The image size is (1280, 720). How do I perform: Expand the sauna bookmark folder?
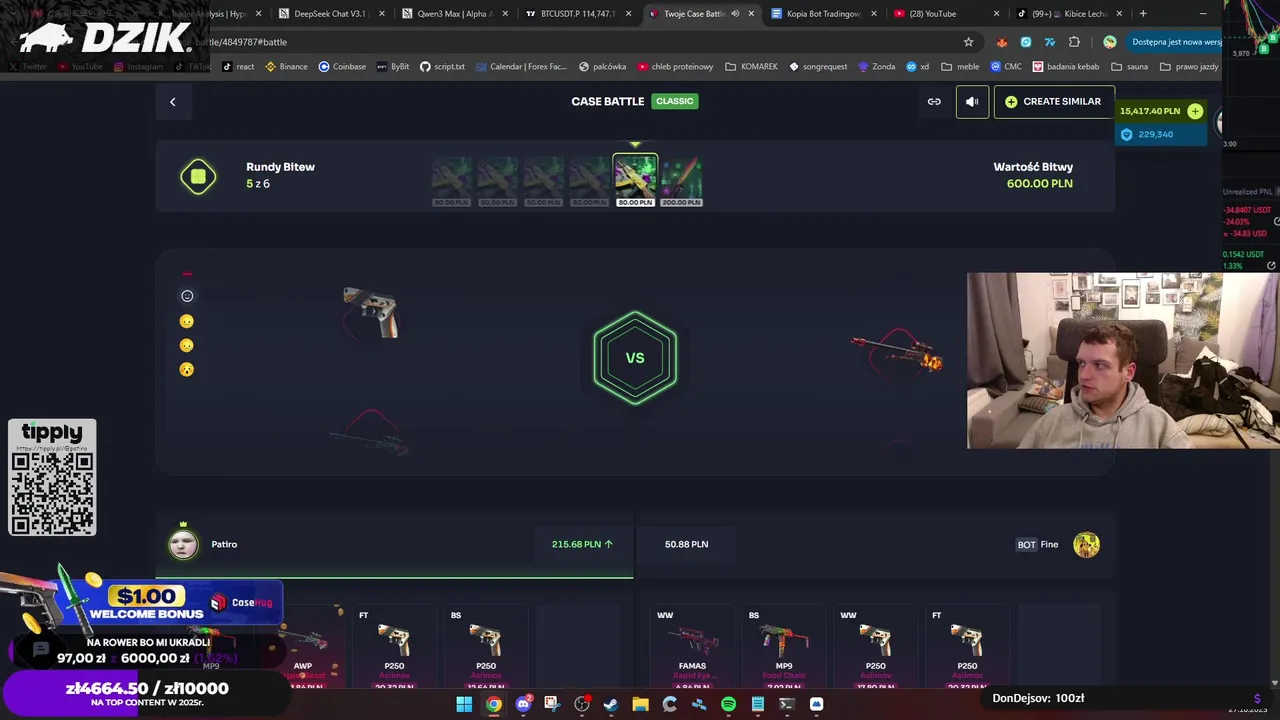click(x=1129, y=67)
